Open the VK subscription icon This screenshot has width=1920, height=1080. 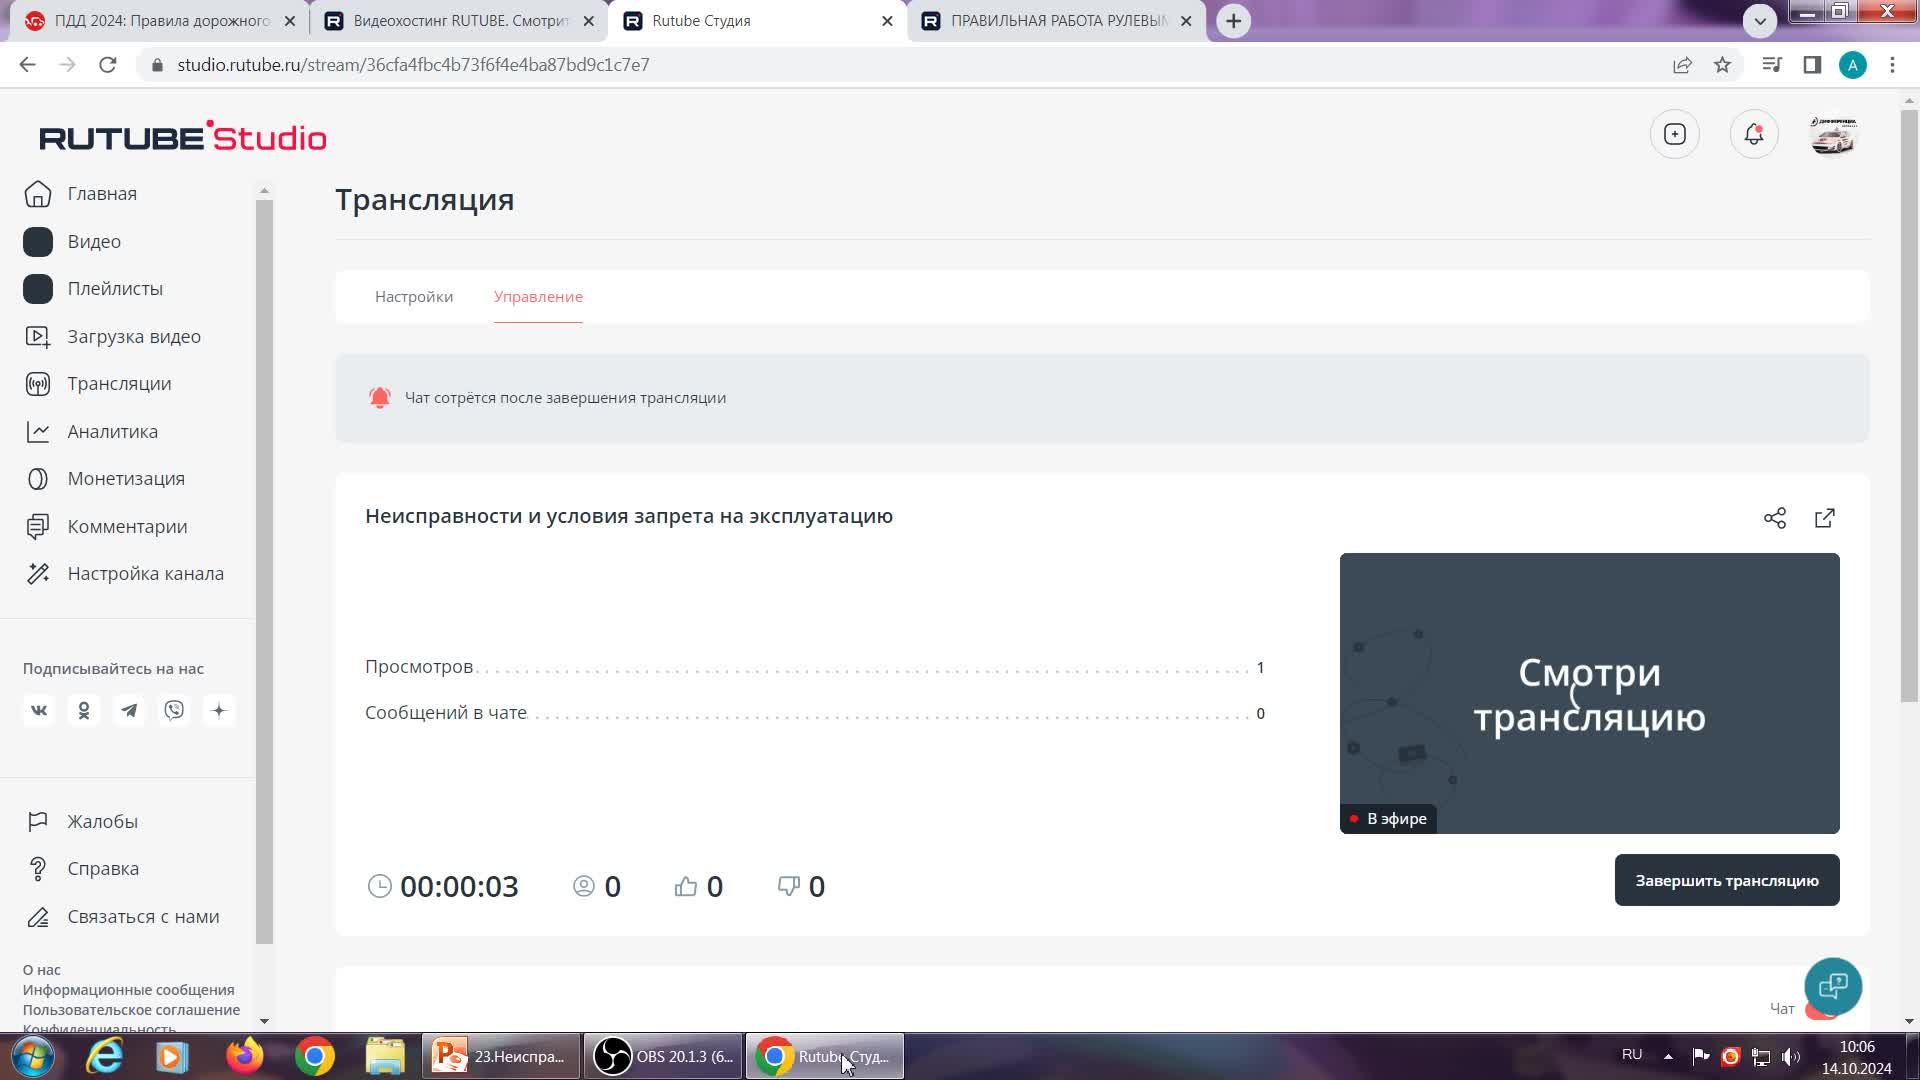point(39,710)
